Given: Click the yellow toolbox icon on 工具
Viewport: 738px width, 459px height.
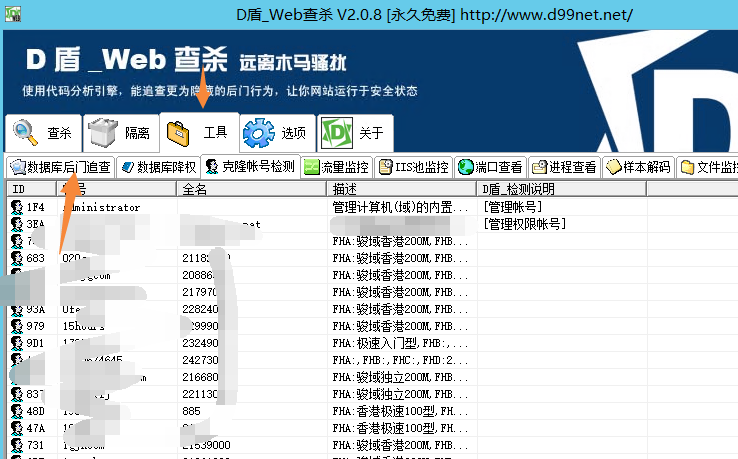Looking at the screenshot, I should (178, 134).
